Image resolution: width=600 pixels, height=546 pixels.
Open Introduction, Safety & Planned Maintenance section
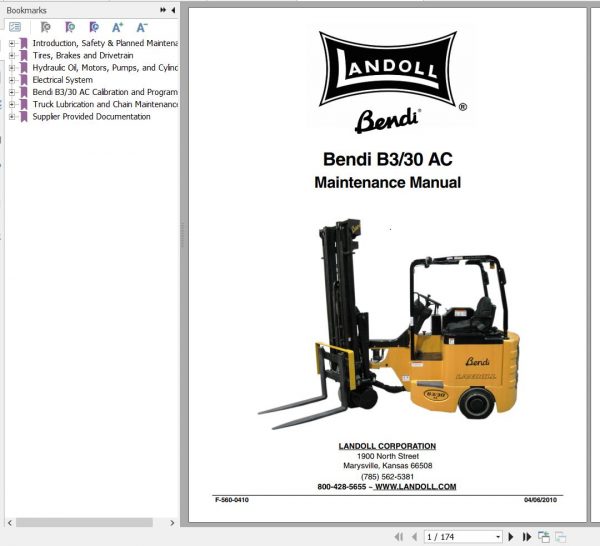[x=105, y=43]
